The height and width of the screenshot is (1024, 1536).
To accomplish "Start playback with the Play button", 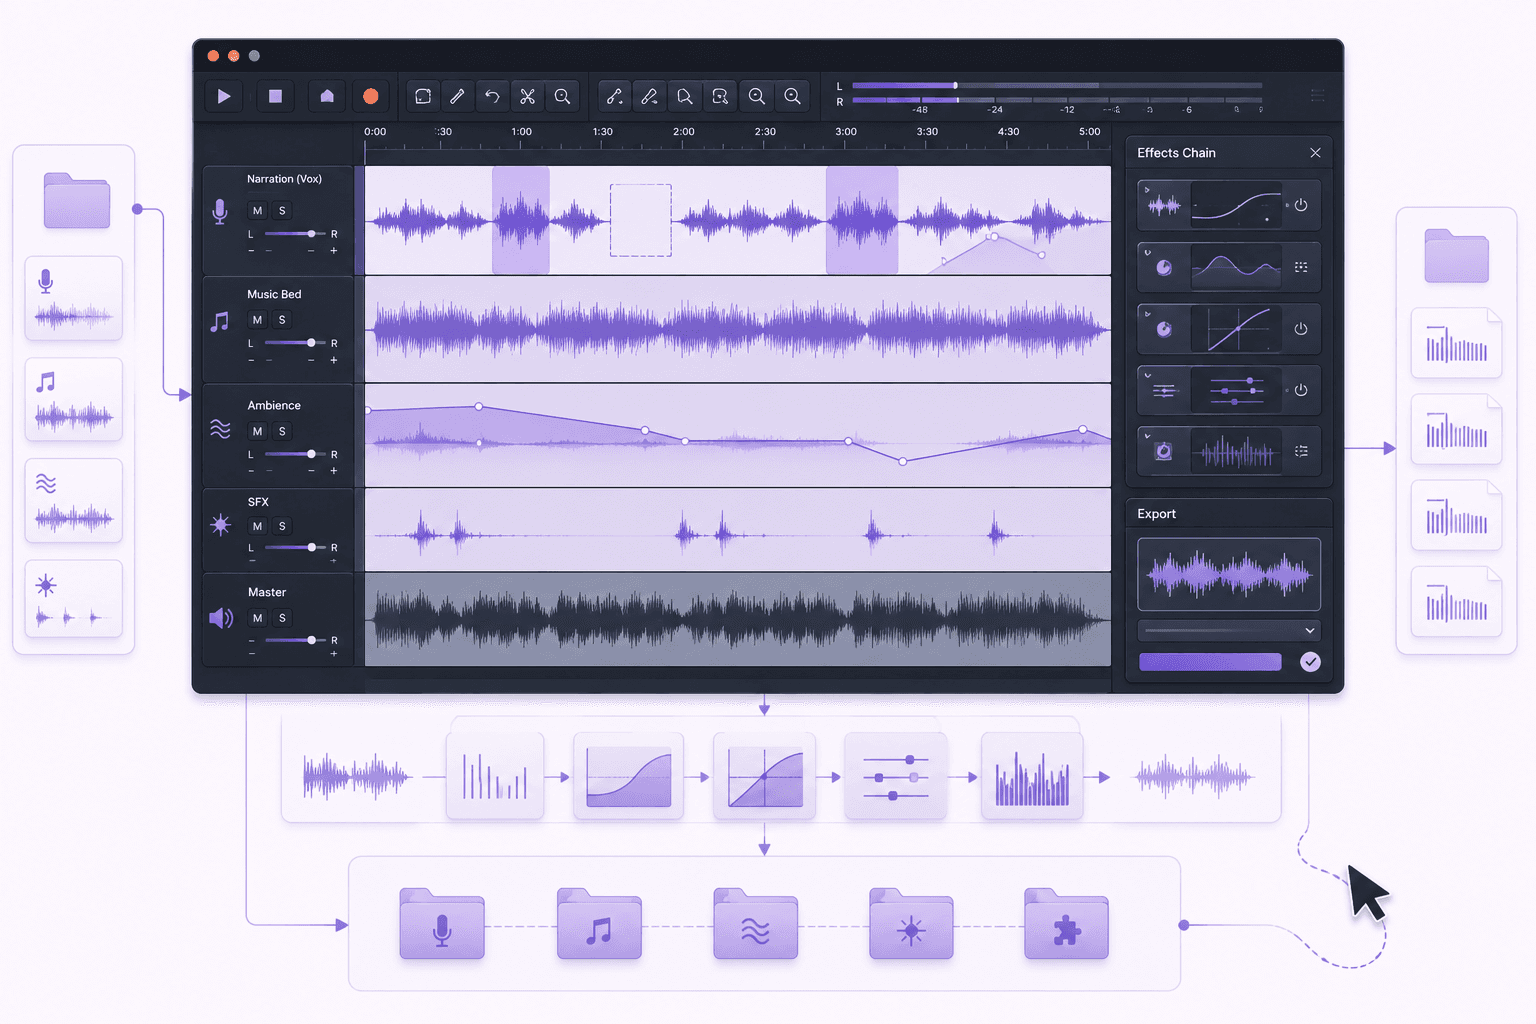I will click(224, 96).
